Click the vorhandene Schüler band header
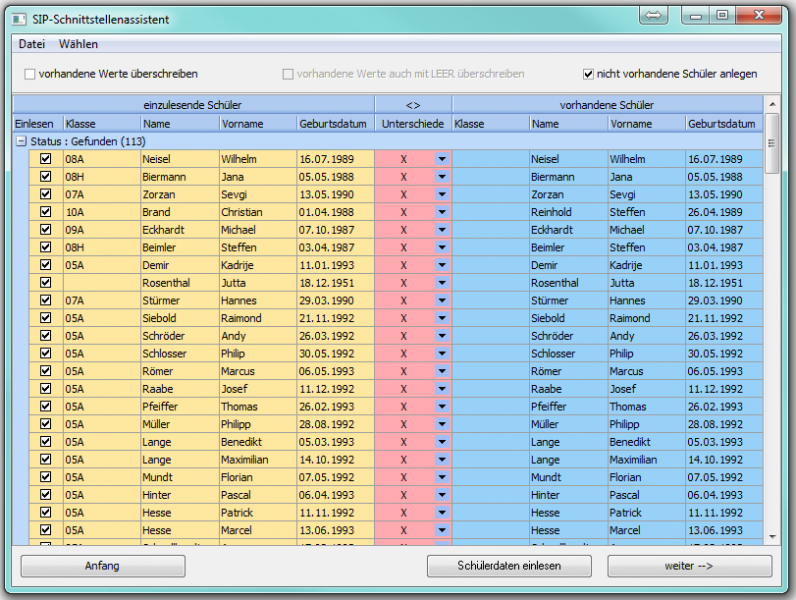The image size is (796, 600). (607, 105)
